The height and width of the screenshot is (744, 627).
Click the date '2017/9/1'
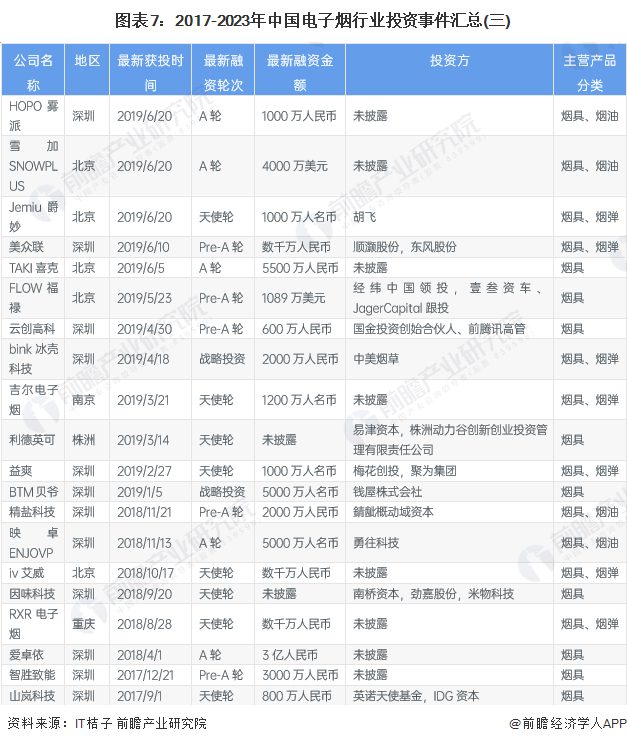coord(140,696)
